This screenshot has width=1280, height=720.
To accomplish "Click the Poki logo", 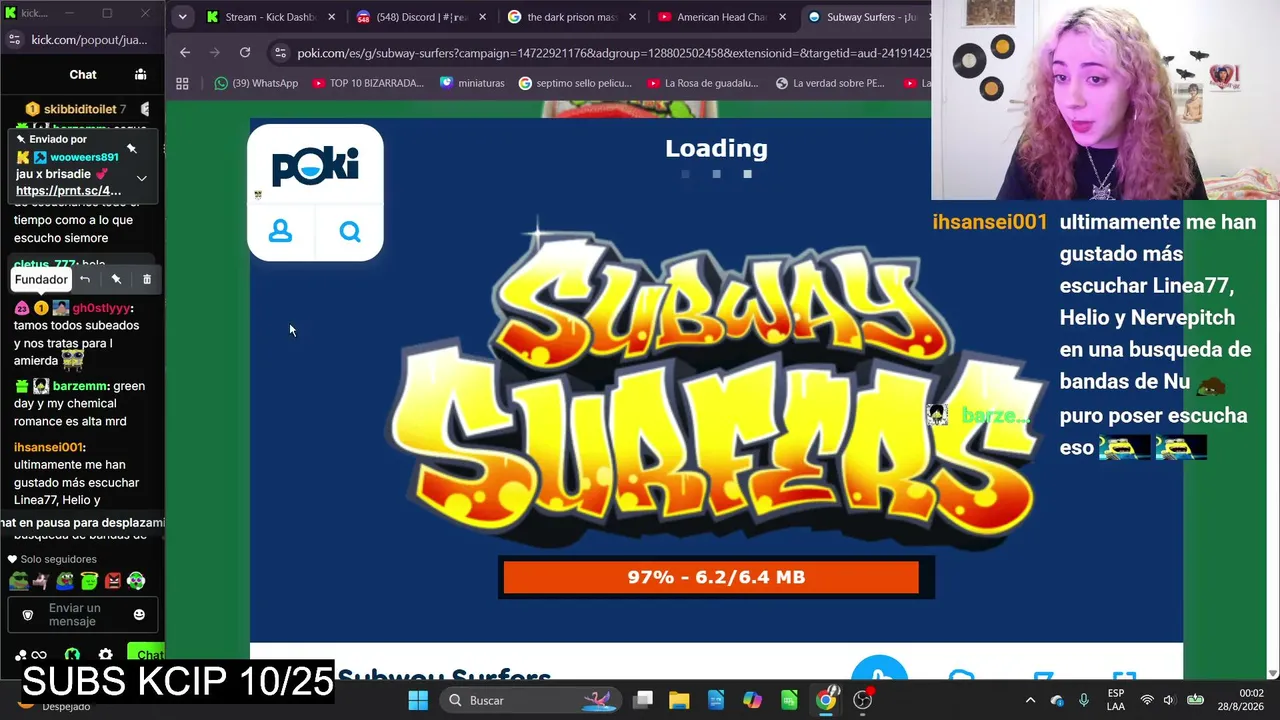I will 315,166.
